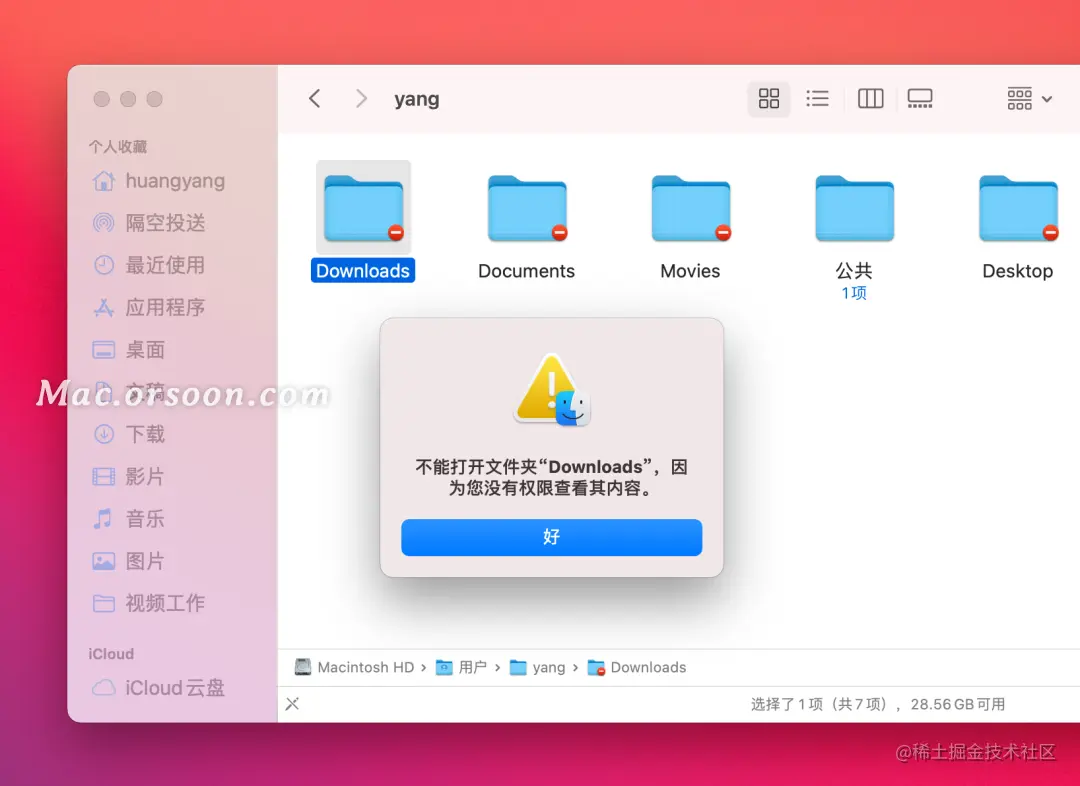Click the home icon beside huangyang

pos(103,181)
